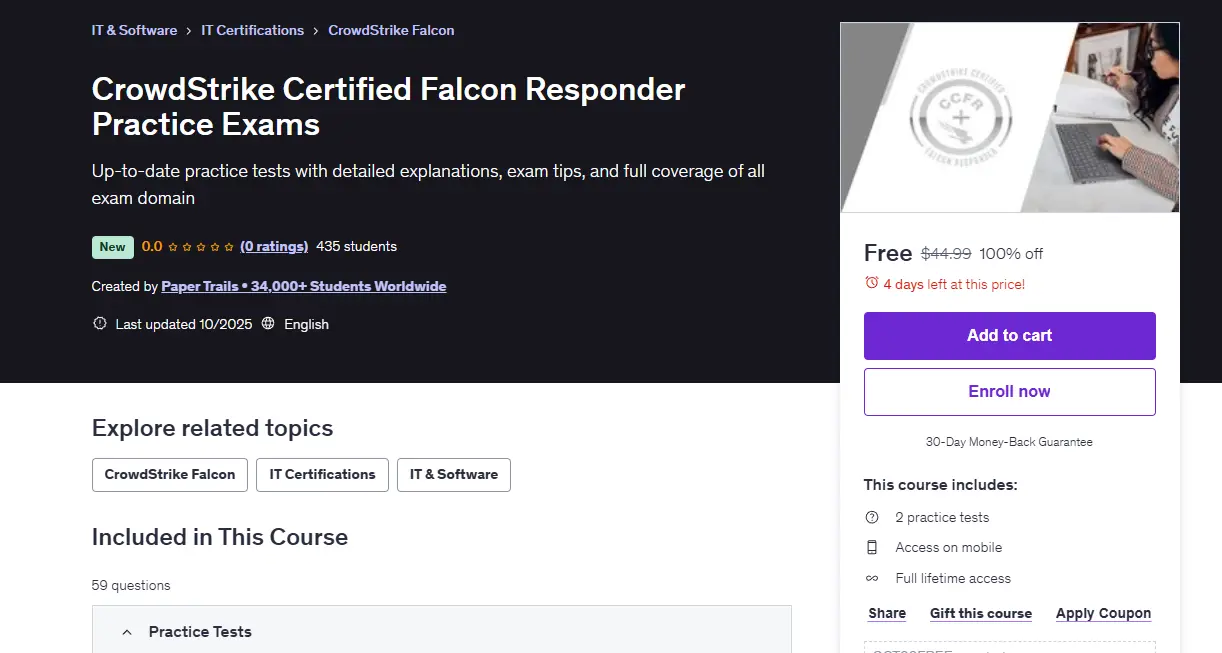
Task: Click the Share link
Action: tap(887, 613)
